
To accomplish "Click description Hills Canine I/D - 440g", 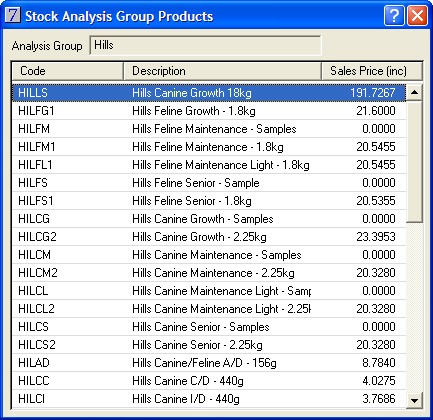I will 186,399.
